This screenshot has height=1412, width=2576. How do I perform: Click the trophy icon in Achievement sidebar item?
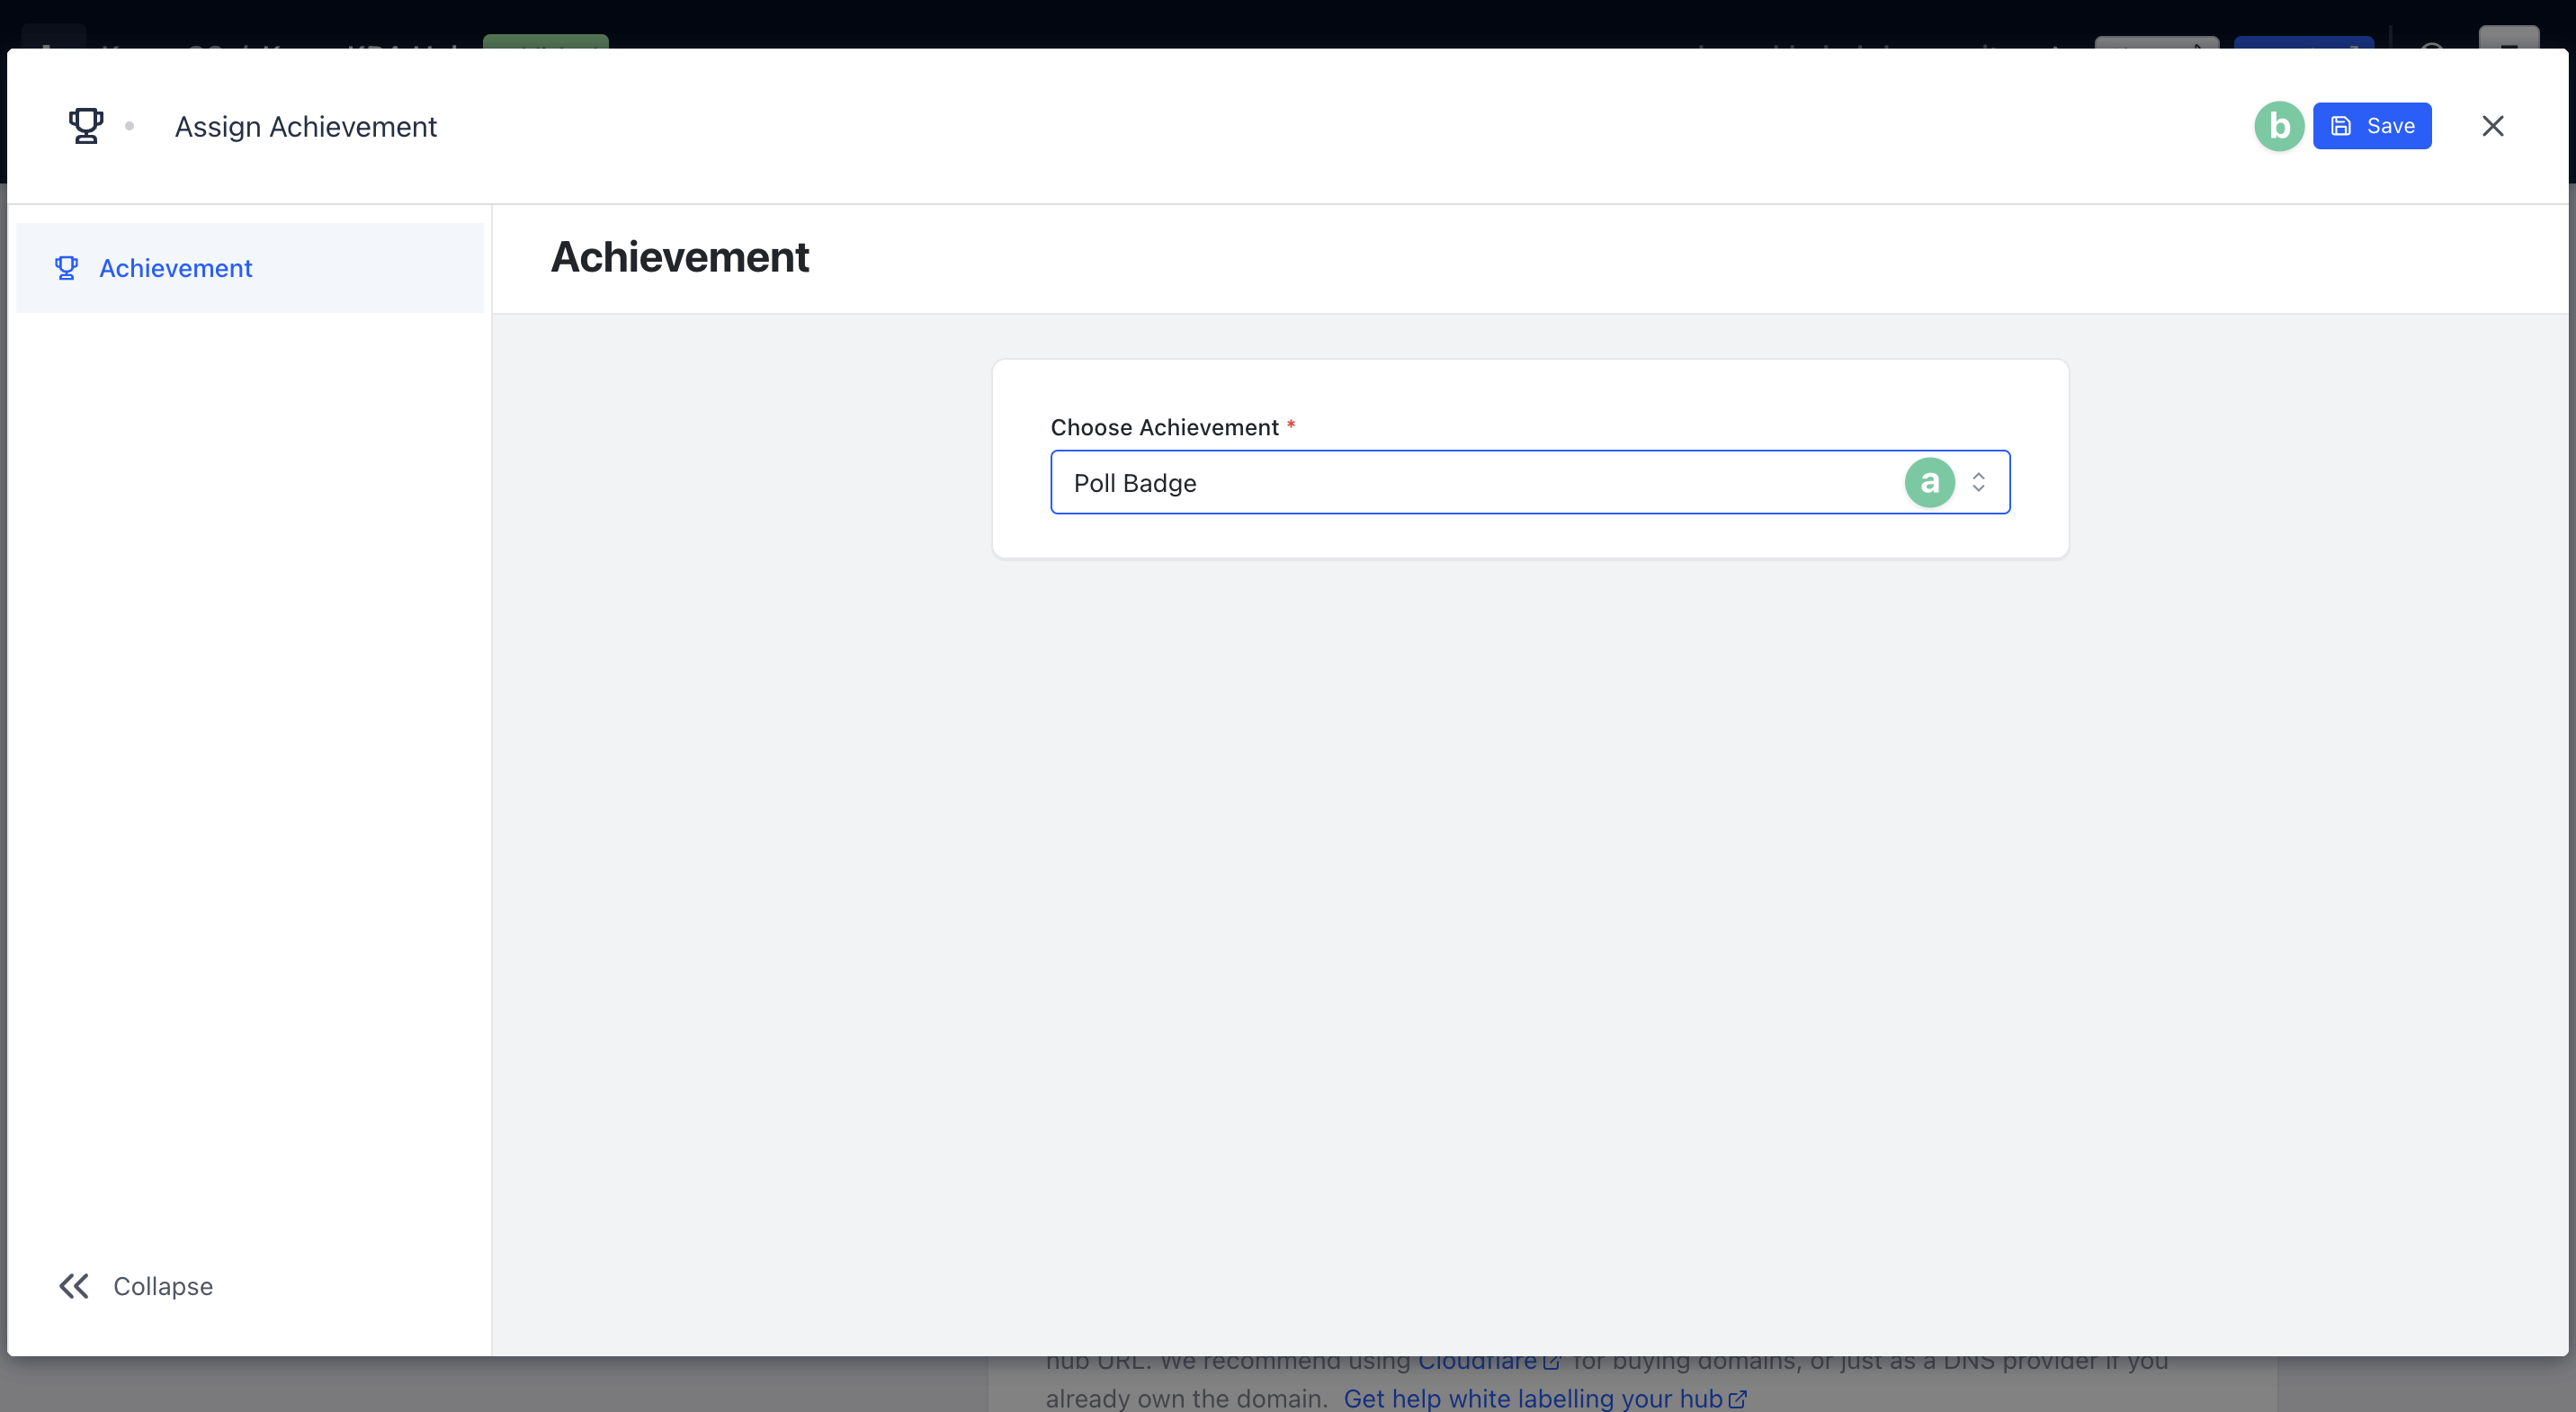[x=66, y=268]
